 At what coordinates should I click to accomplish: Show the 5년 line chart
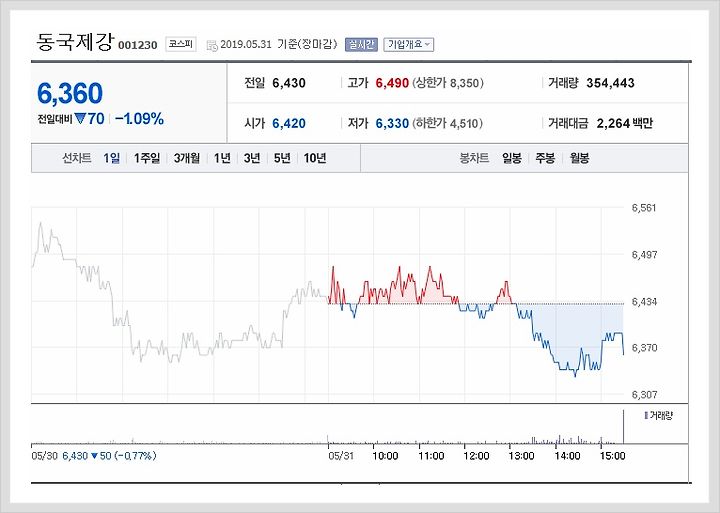click(x=282, y=158)
